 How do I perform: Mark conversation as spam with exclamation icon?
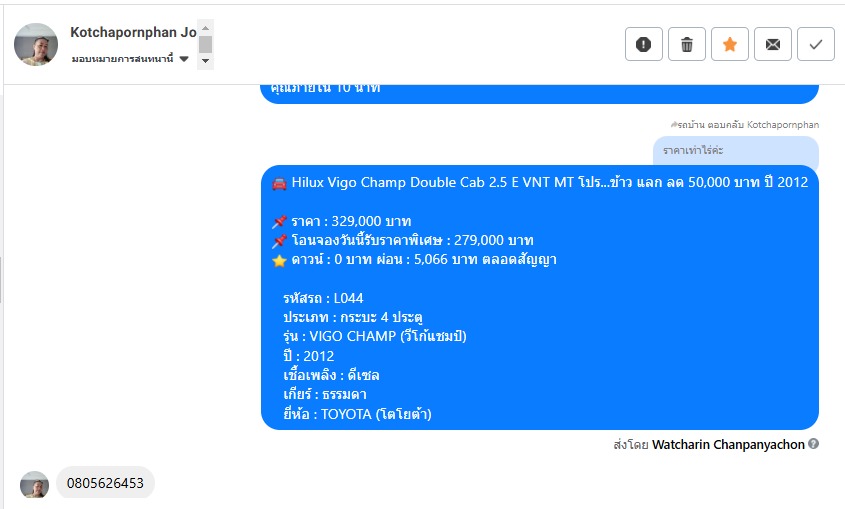pyautogui.click(x=643, y=44)
